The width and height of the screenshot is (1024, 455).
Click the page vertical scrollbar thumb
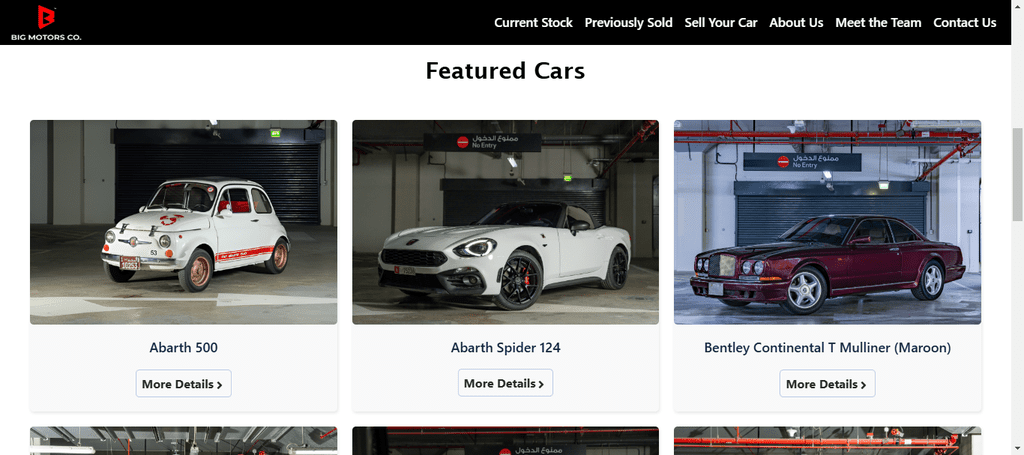[1017, 175]
